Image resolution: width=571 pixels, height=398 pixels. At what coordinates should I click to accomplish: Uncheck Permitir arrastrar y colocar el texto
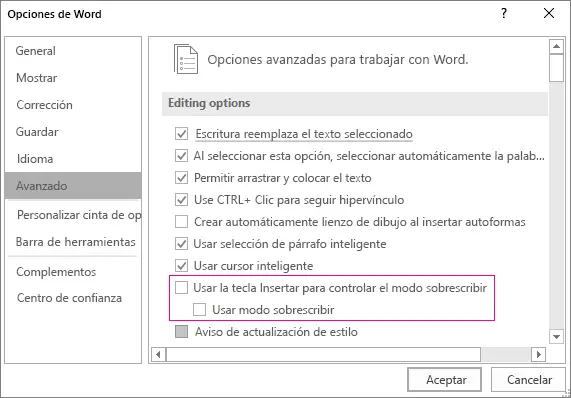[x=181, y=178]
